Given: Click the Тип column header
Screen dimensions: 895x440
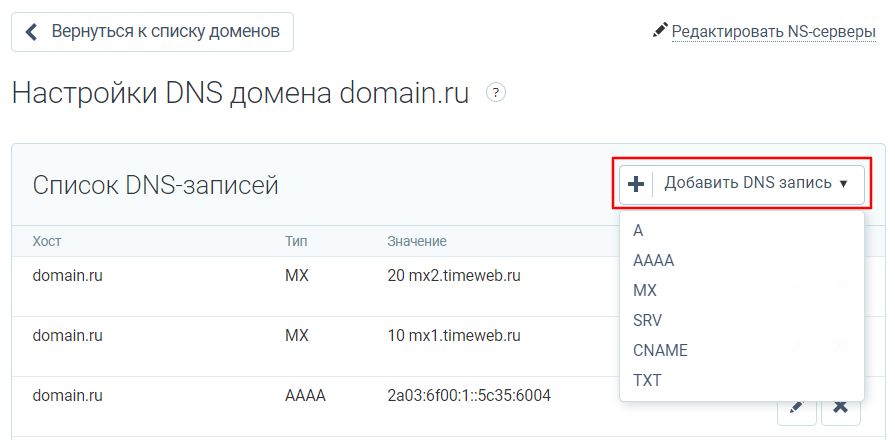Looking at the screenshot, I should coord(296,241).
